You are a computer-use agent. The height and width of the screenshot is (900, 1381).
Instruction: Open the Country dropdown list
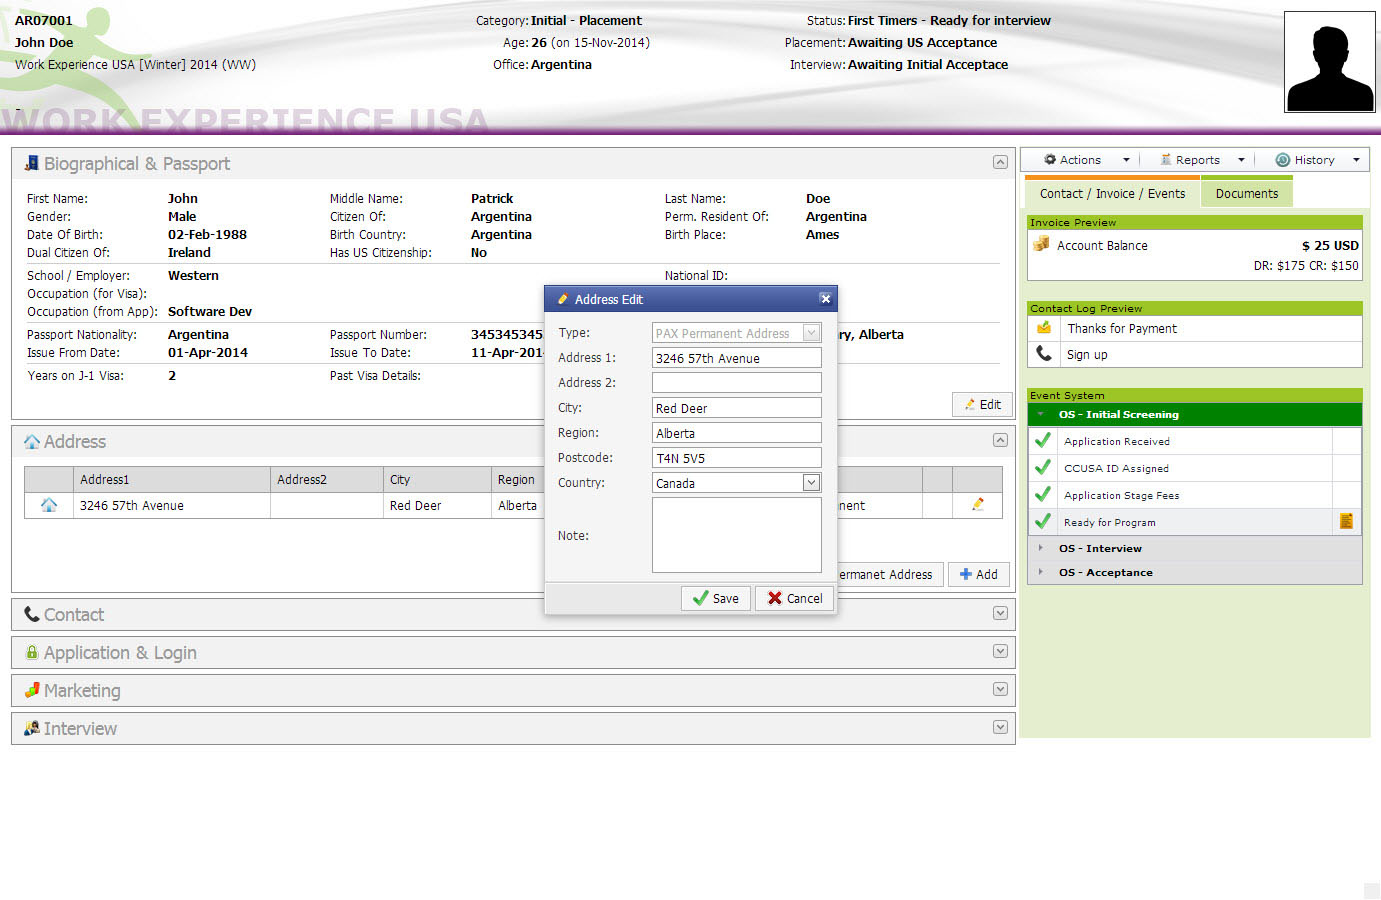[811, 483]
